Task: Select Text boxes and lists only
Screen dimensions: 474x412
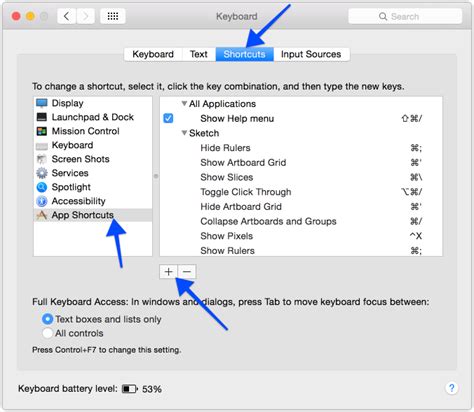Action: click(47, 319)
